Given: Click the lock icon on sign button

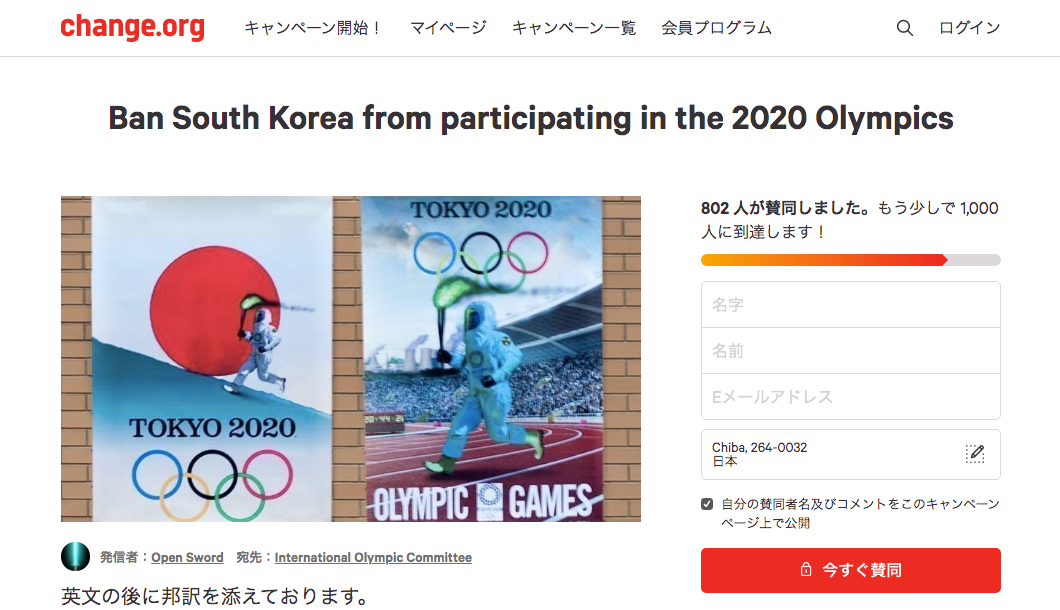Looking at the screenshot, I should 805,570.
